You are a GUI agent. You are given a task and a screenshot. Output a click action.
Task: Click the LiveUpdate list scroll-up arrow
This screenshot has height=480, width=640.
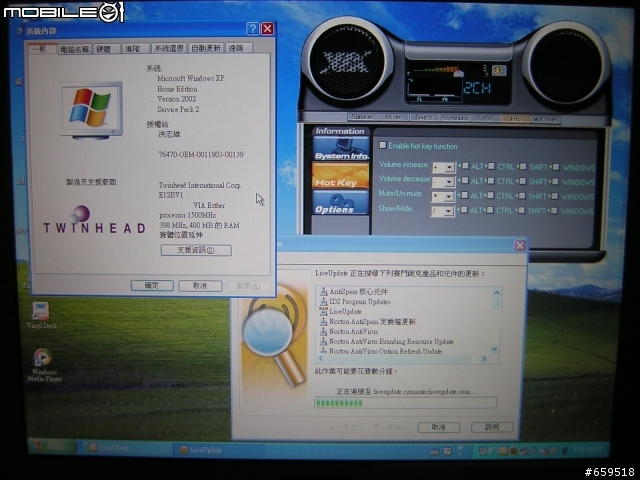pos(496,292)
